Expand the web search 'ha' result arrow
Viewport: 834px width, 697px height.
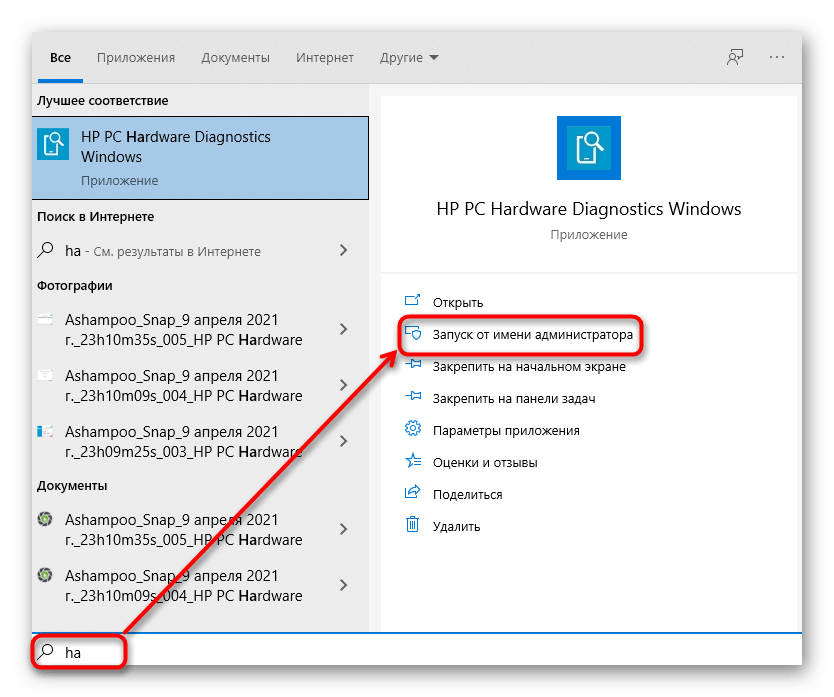[343, 251]
